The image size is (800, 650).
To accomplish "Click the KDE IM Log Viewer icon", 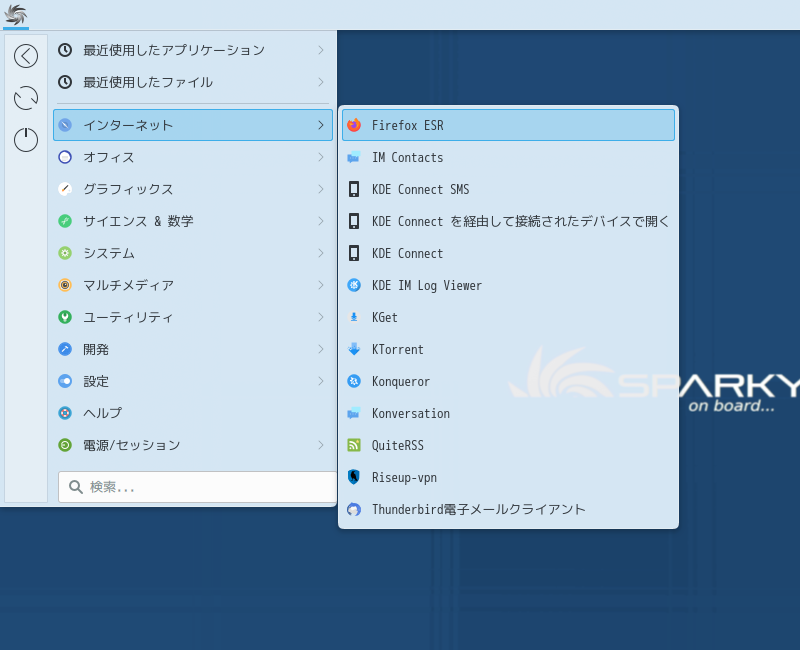I will tap(354, 285).
